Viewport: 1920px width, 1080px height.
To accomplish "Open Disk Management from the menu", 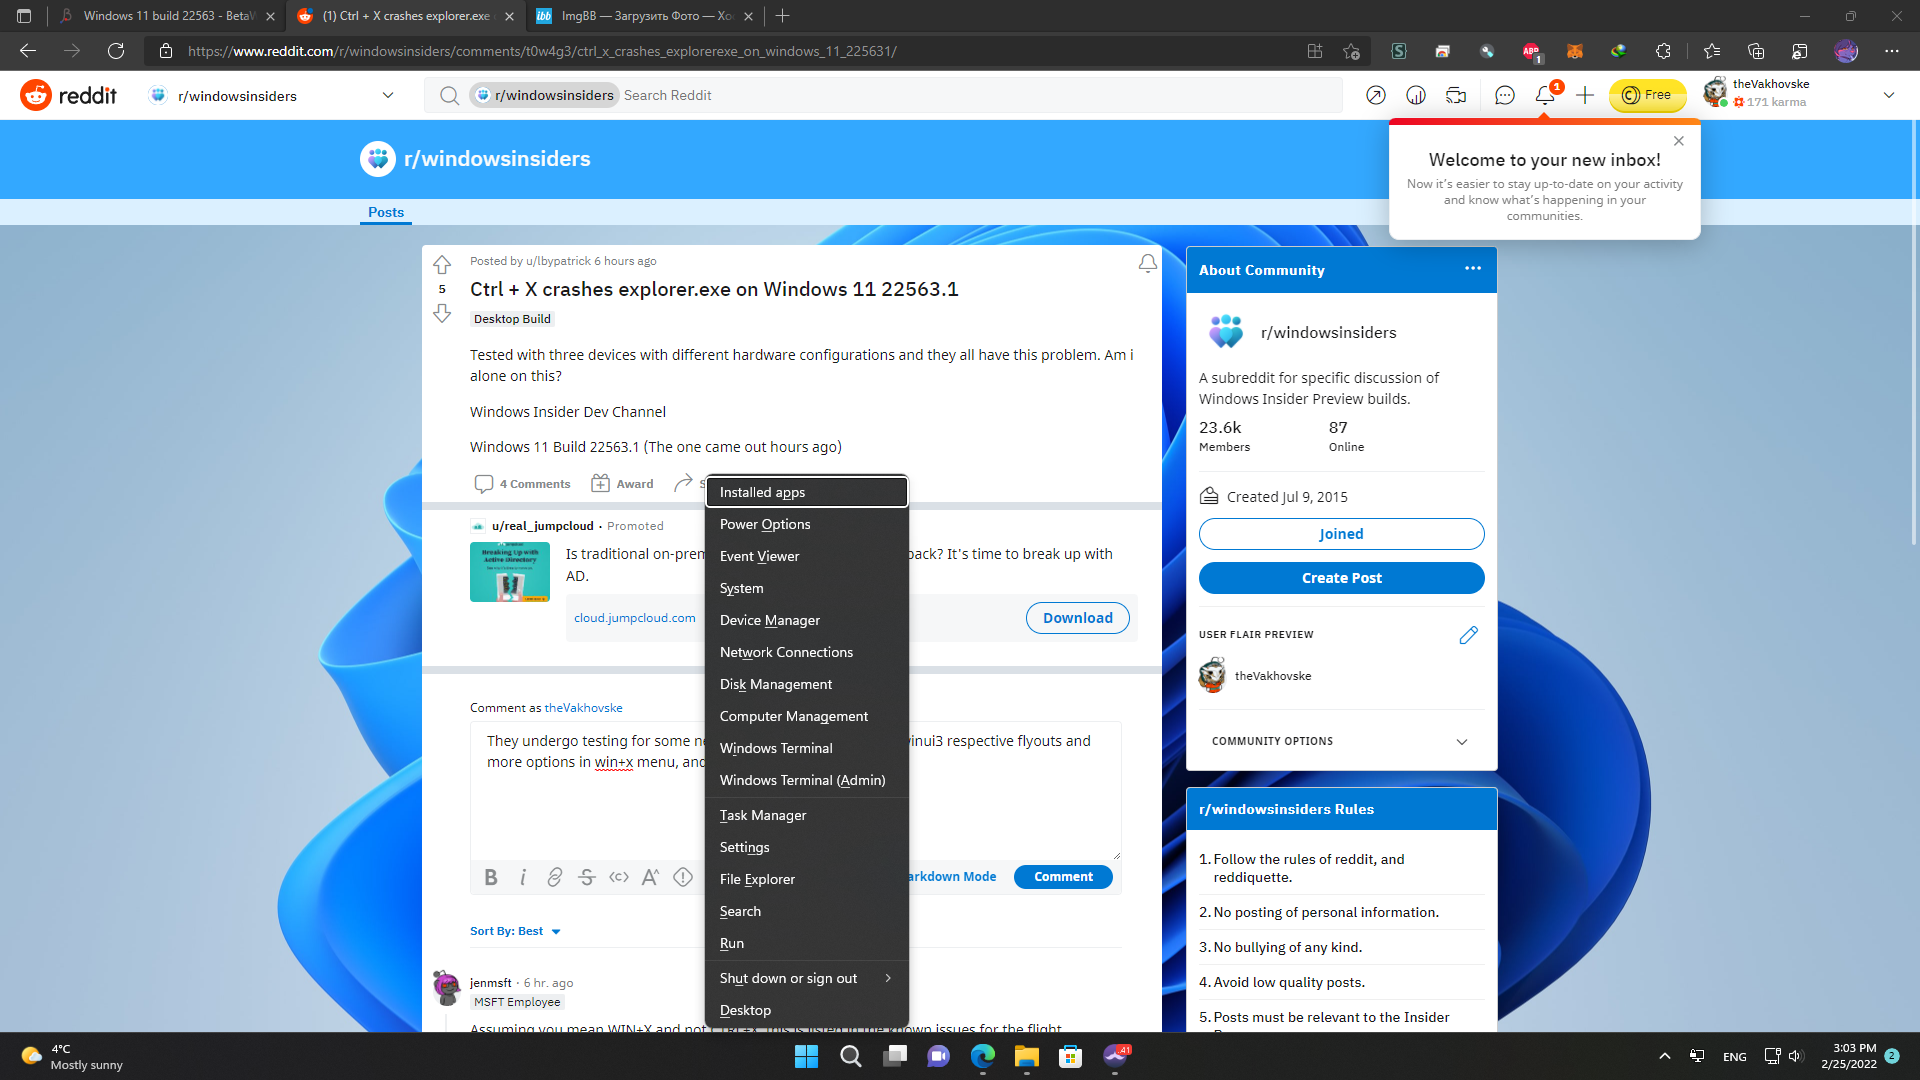I will coord(806,684).
